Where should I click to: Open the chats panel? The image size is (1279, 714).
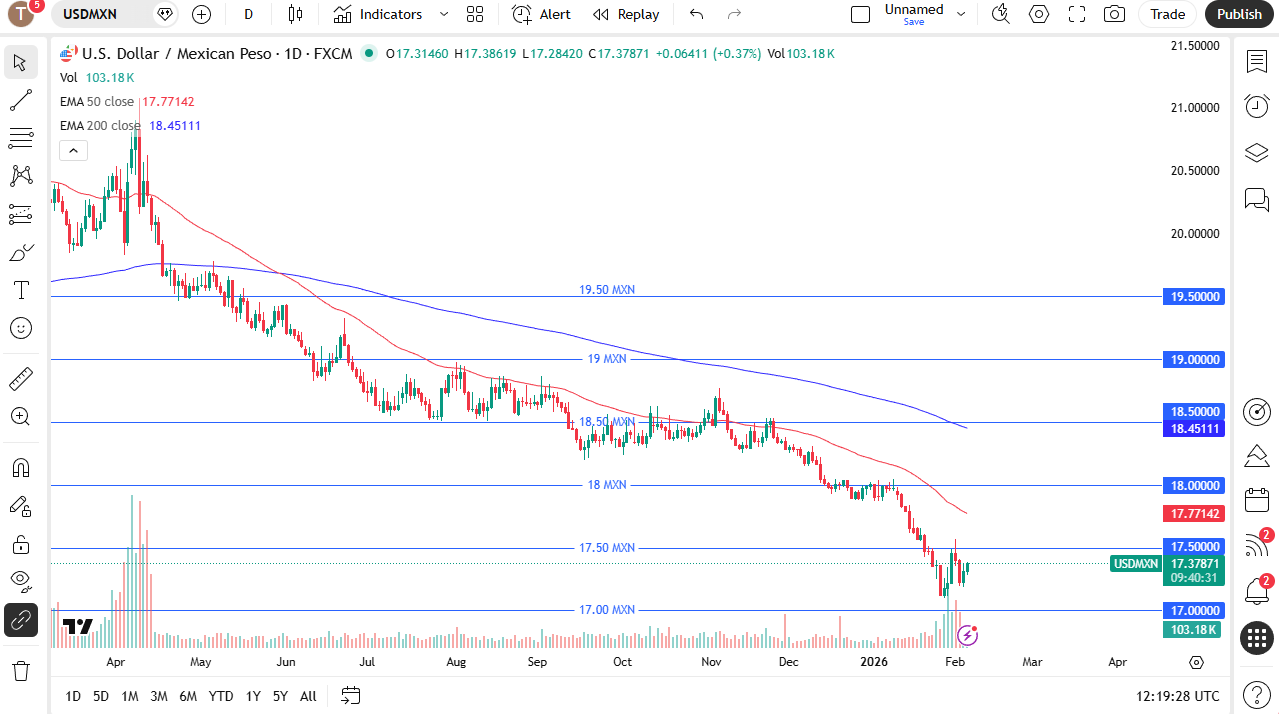point(1257,199)
